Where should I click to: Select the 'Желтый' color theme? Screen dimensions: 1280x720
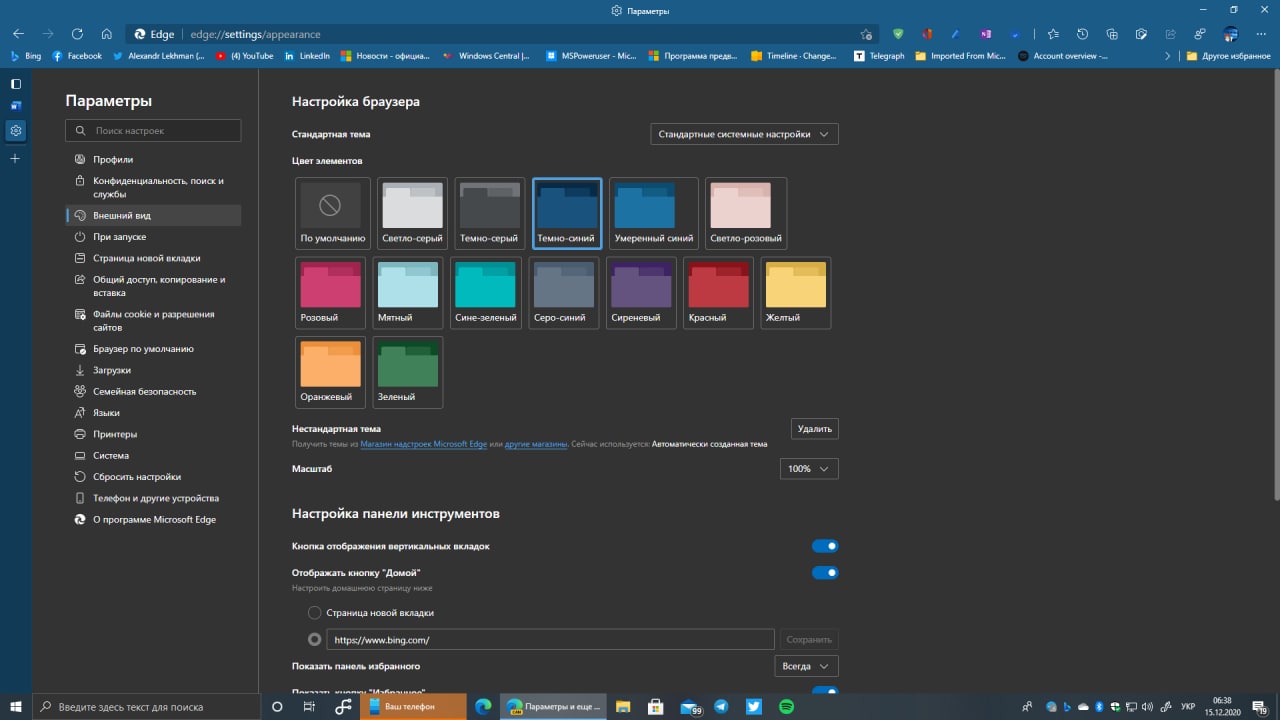pos(796,293)
